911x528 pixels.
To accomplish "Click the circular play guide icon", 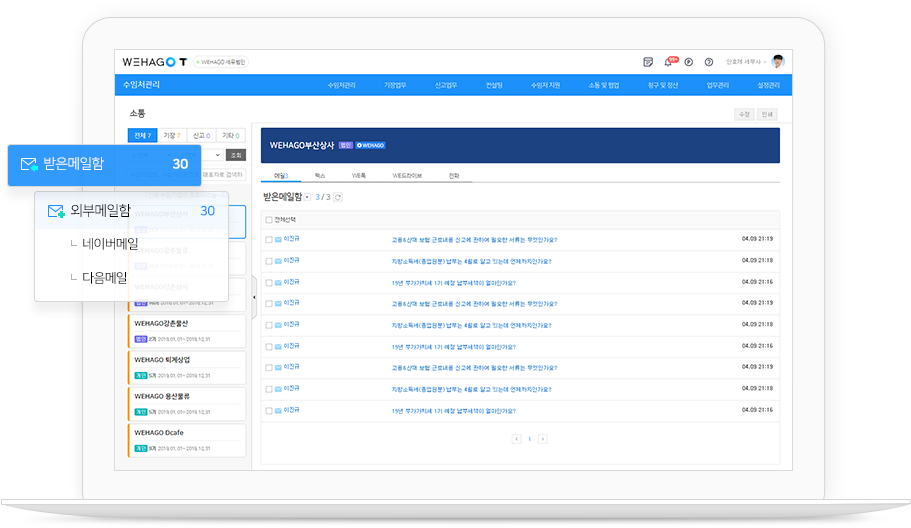I will coord(688,62).
